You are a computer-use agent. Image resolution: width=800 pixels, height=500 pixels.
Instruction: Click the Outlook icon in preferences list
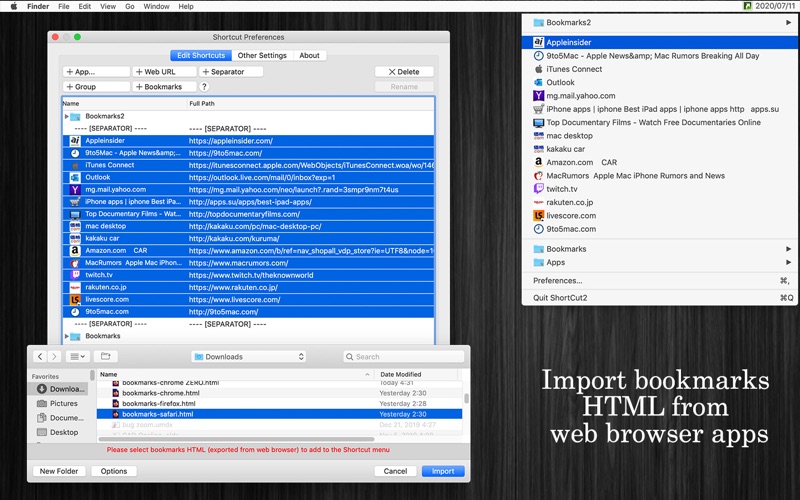click(75, 178)
